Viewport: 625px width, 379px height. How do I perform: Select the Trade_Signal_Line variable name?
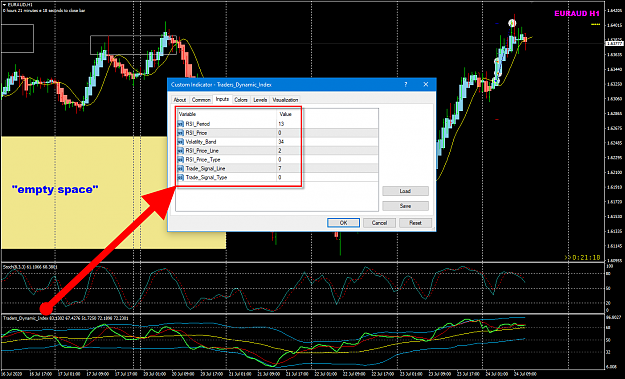pyautogui.click(x=205, y=169)
